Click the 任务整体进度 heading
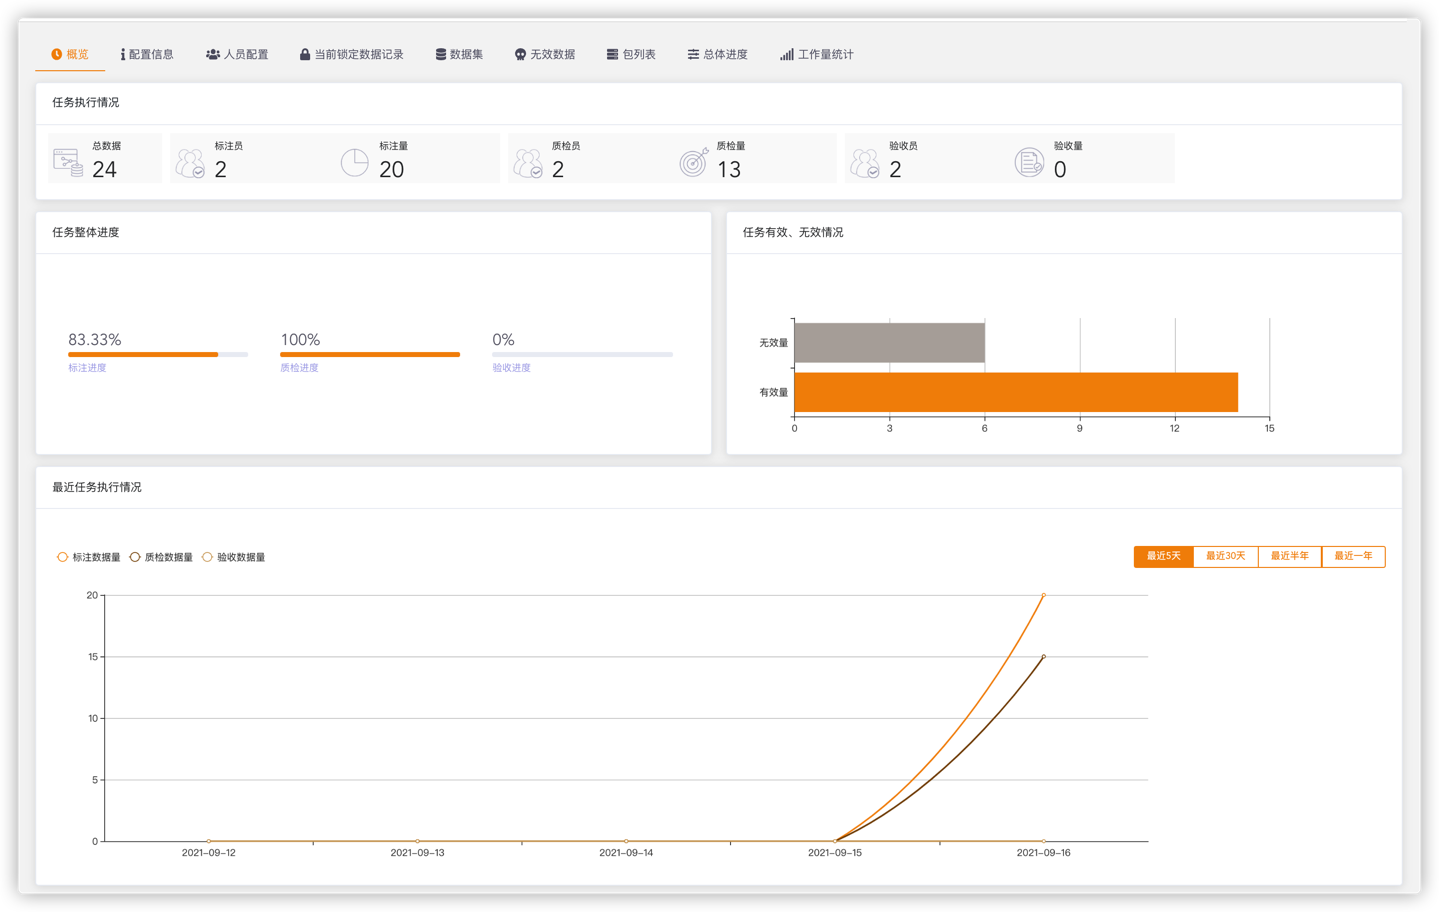This screenshot has height=912, width=1439. (86, 232)
